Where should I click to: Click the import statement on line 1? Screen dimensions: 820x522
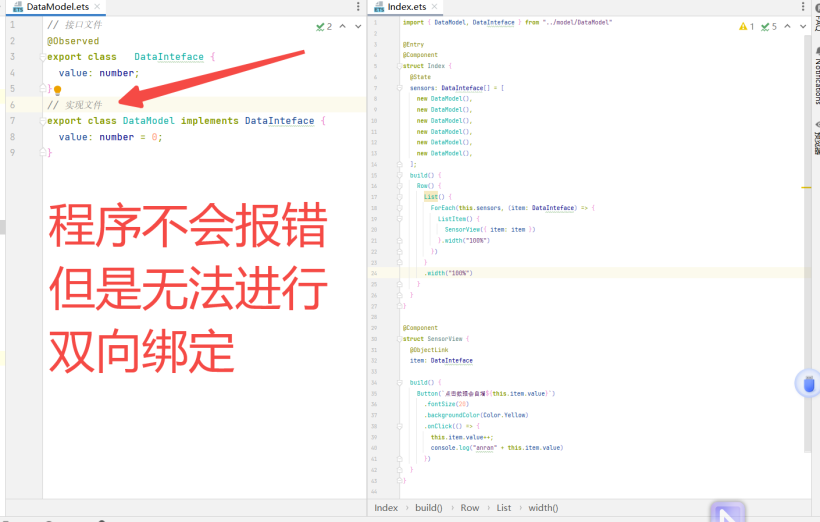click(507, 22)
